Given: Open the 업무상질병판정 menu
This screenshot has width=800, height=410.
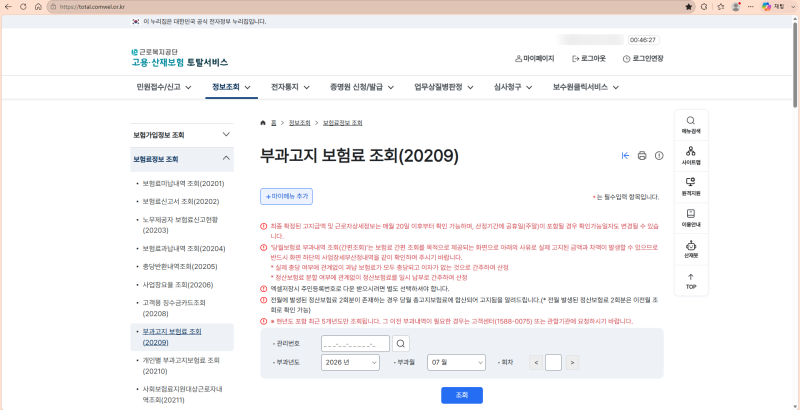Looking at the screenshot, I should [x=443, y=87].
